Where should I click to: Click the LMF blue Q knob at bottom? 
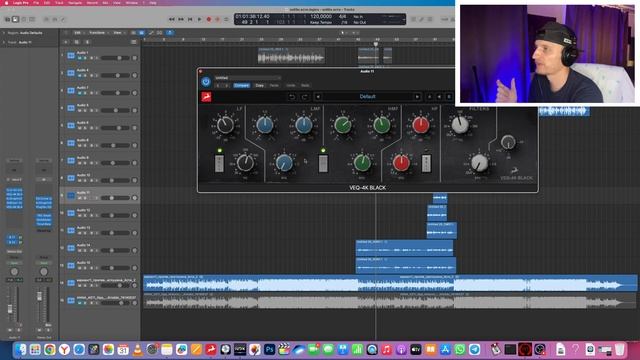pyautogui.click(x=284, y=163)
